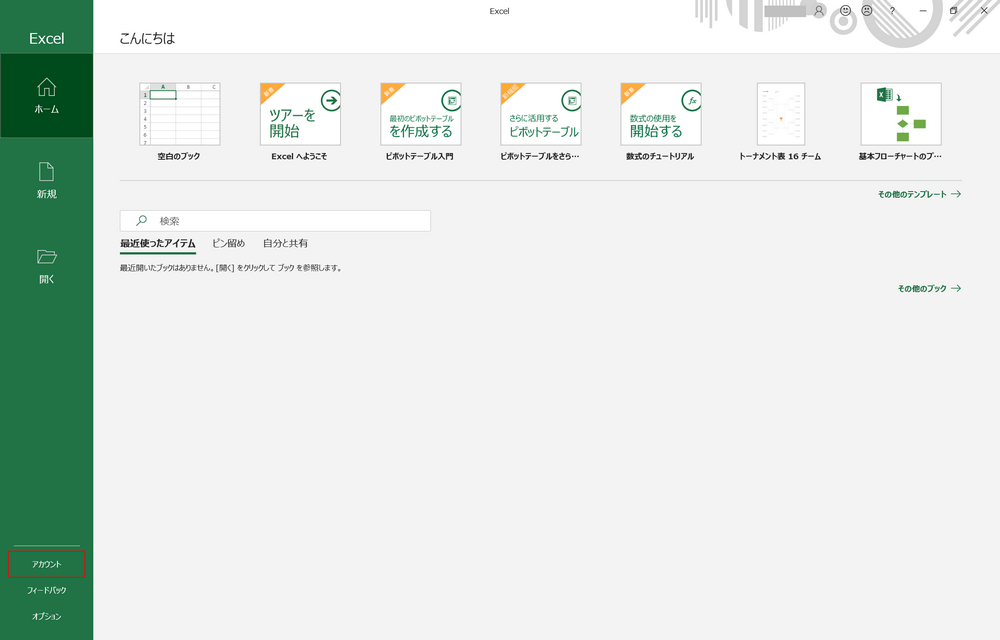1000x640 pixels.
Task: Click the Help question mark icon
Action: [893, 10]
